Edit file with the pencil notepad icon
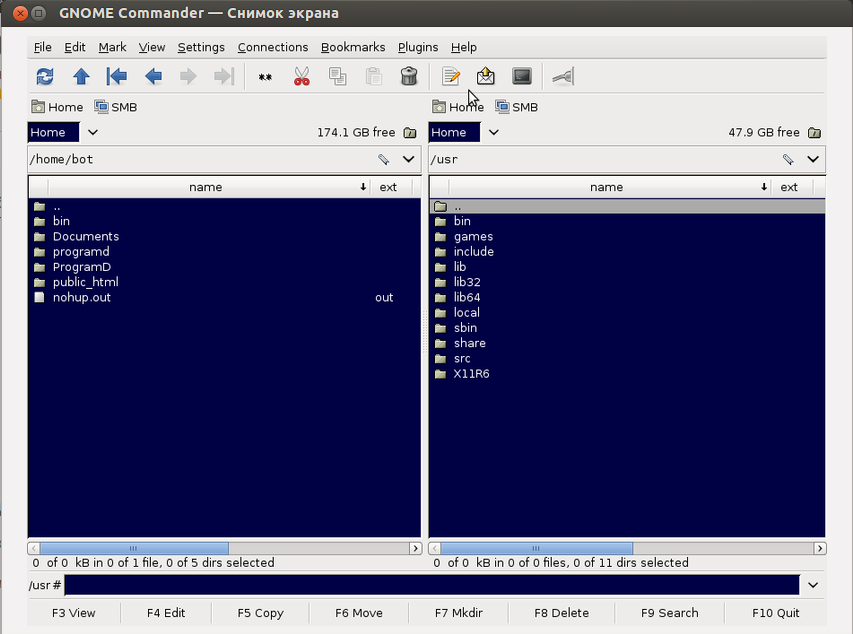 tap(450, 76)
